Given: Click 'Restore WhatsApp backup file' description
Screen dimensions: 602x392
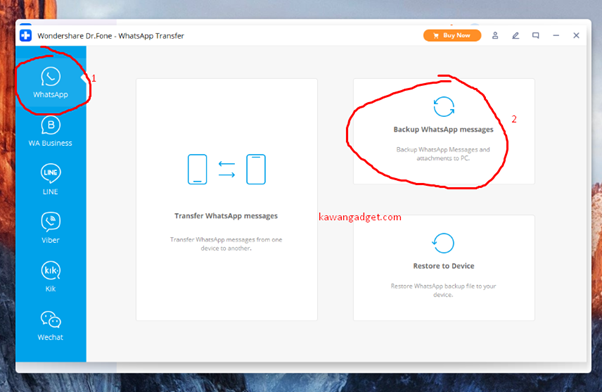Looking at the screenshot, I should pyautogui.click(x=443, y=290).
